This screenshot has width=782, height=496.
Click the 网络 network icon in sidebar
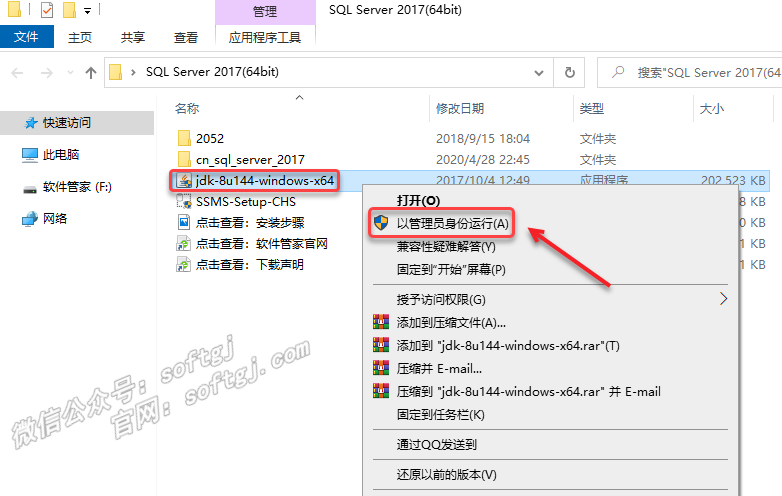30,219
